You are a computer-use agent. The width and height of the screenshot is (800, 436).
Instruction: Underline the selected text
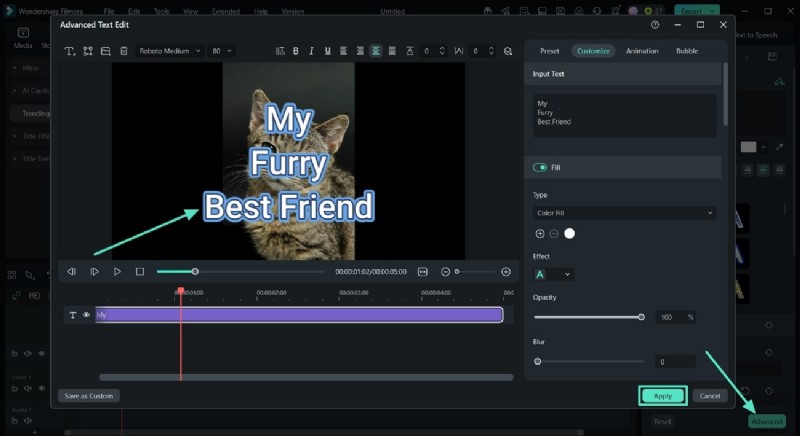[x=327, y=51]
